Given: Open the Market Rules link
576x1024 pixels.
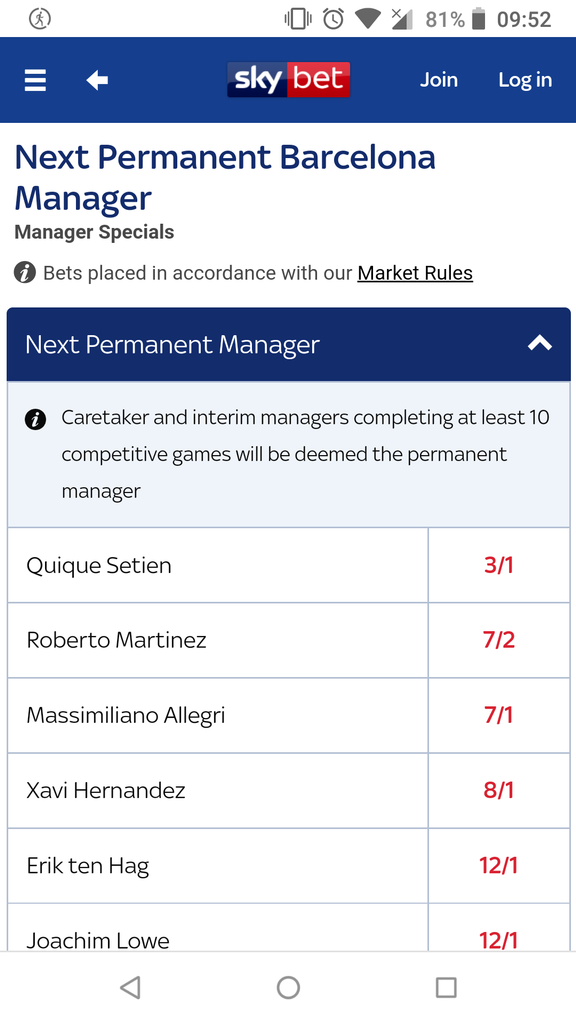Looking at the screenshot, I should pyautogui.click(x=415, y=272).
